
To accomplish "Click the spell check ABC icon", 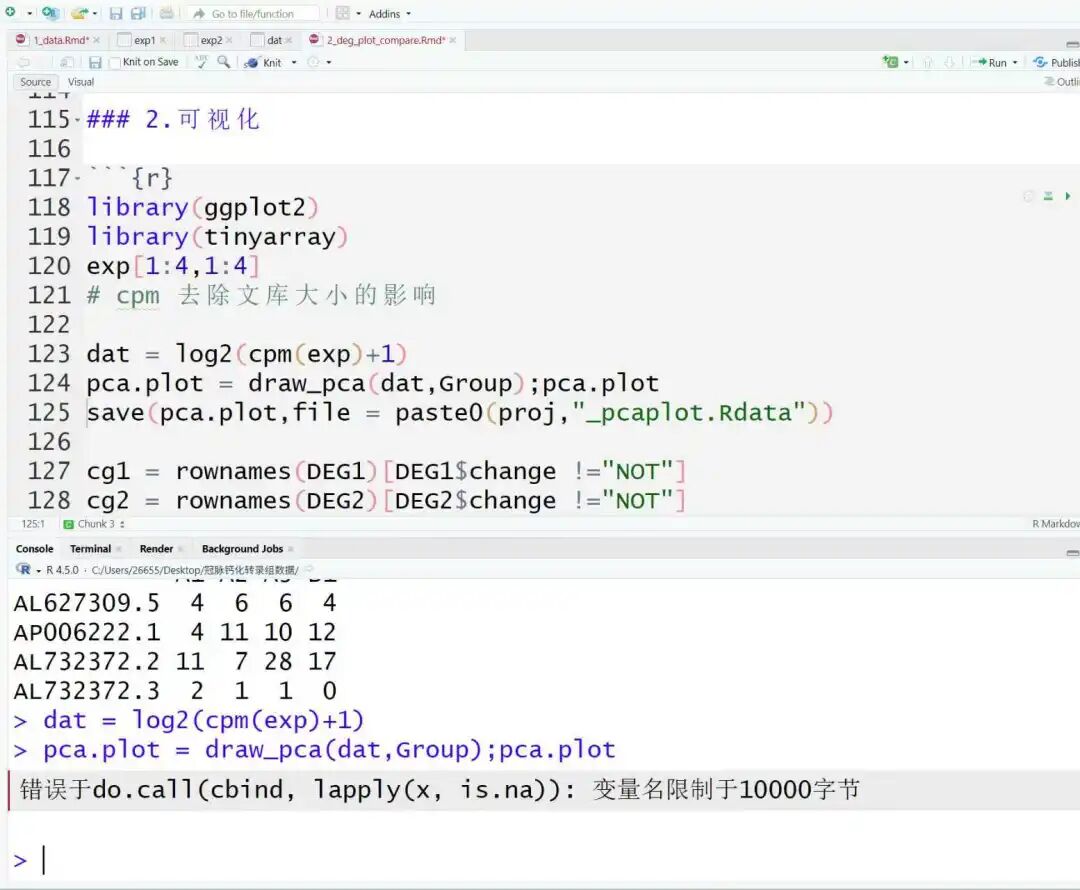I will click(x=200, y=61).
